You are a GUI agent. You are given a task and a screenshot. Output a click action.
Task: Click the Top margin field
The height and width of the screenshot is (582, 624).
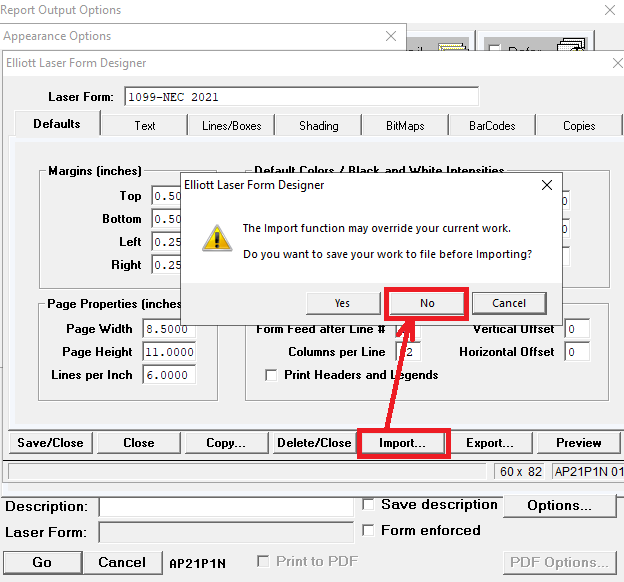(167, 196)
